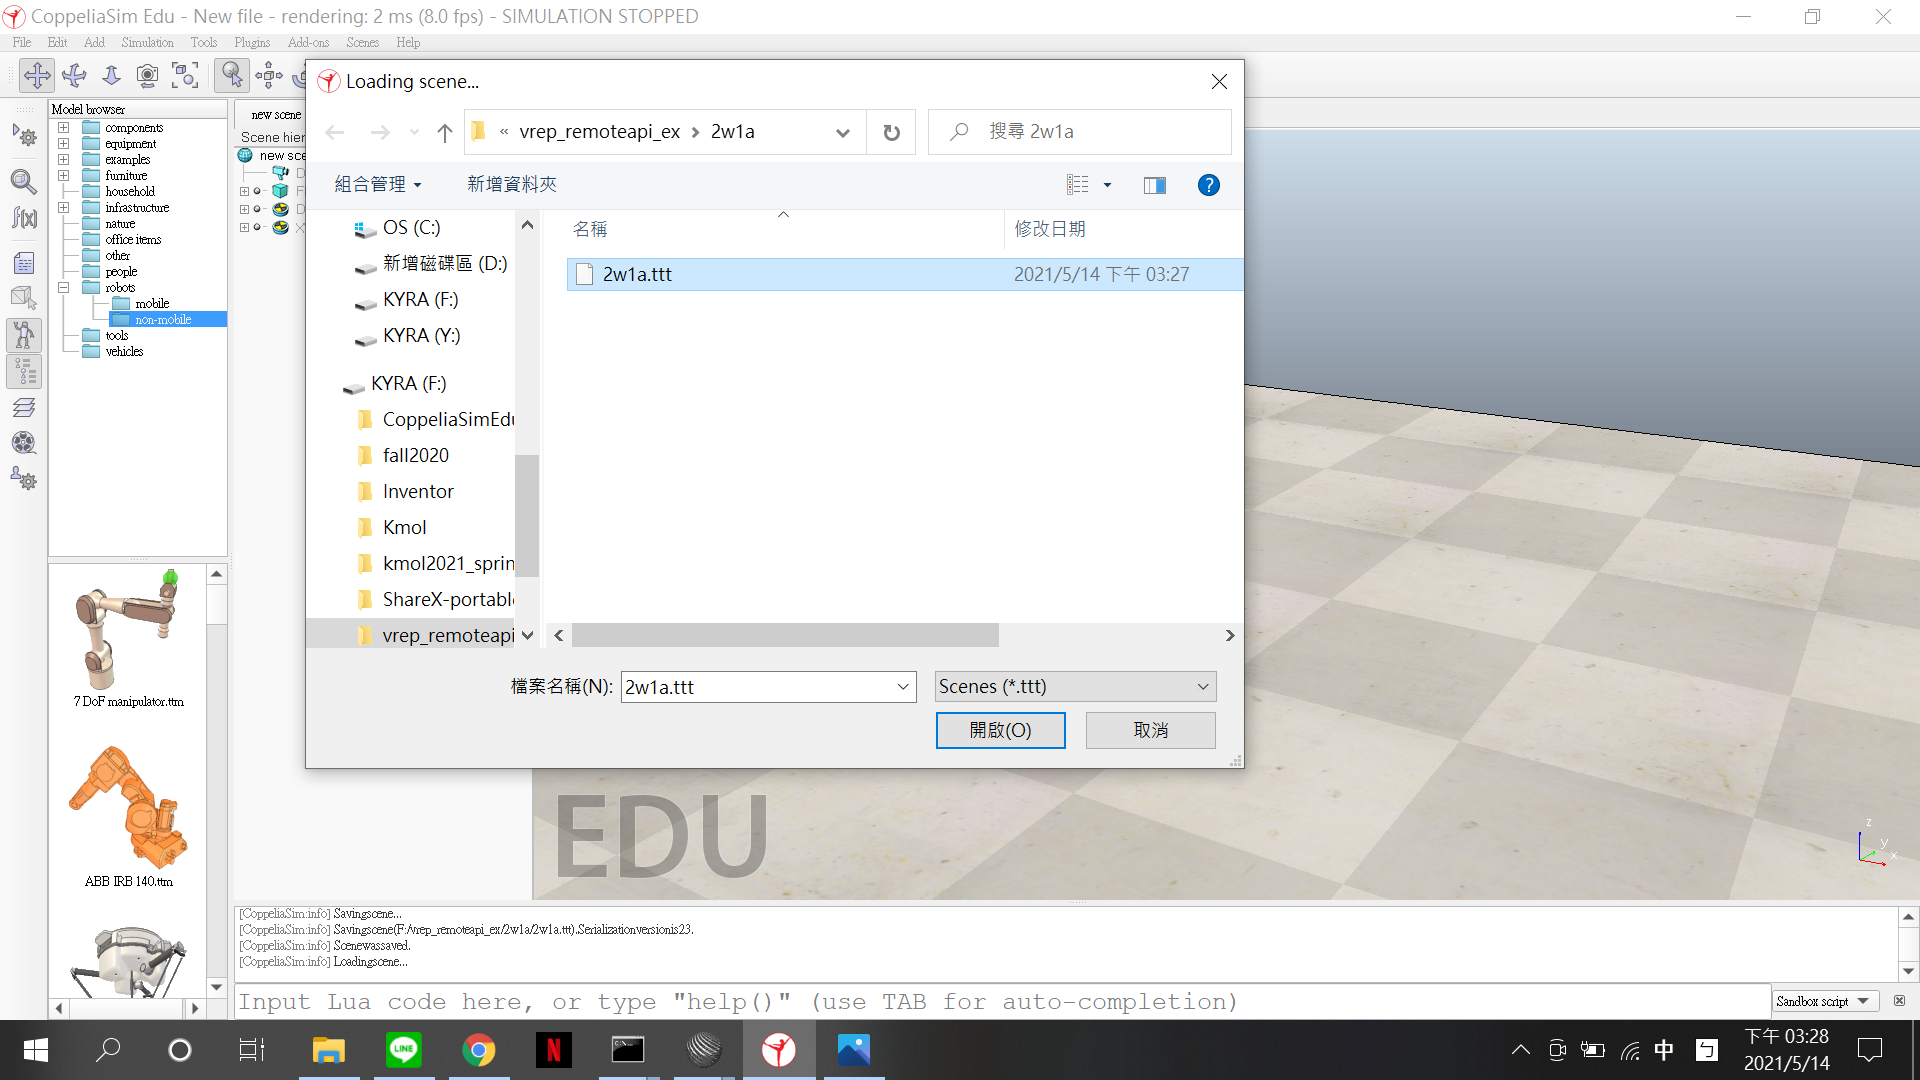Activate the click selection tool

232,75
